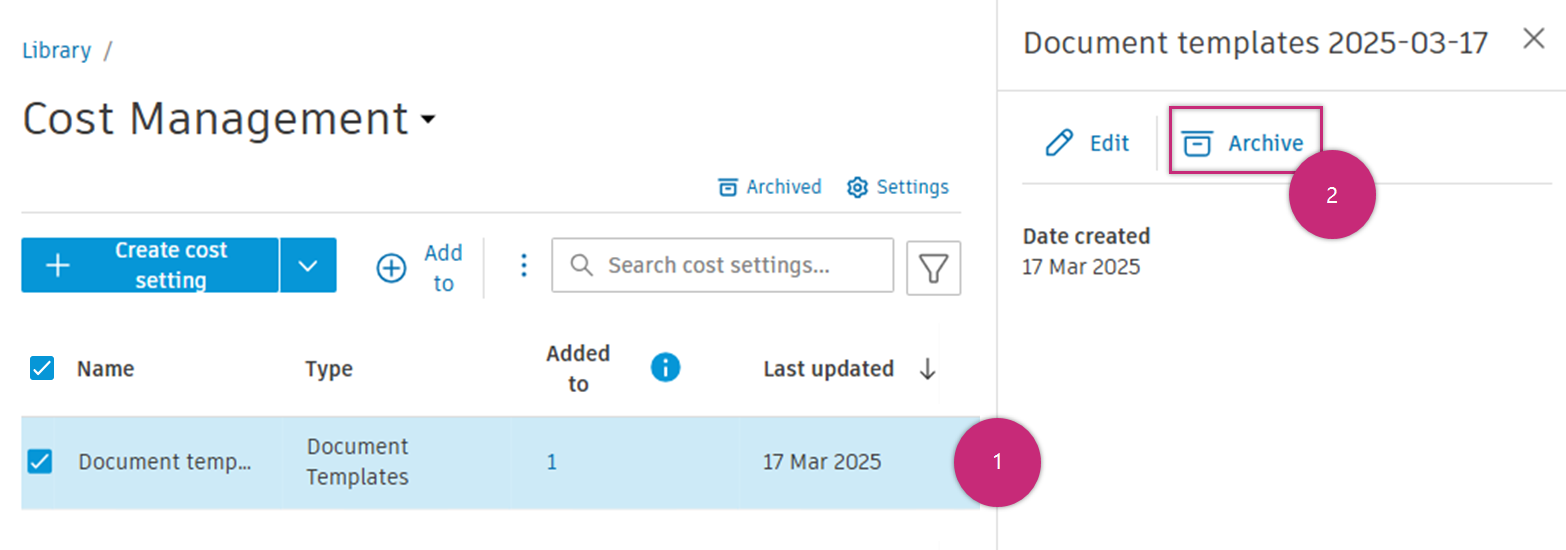Uncheck the Document templates row checkbox
The height and width of the screenshot is (550, 1566).
click(x=40, y=461)
